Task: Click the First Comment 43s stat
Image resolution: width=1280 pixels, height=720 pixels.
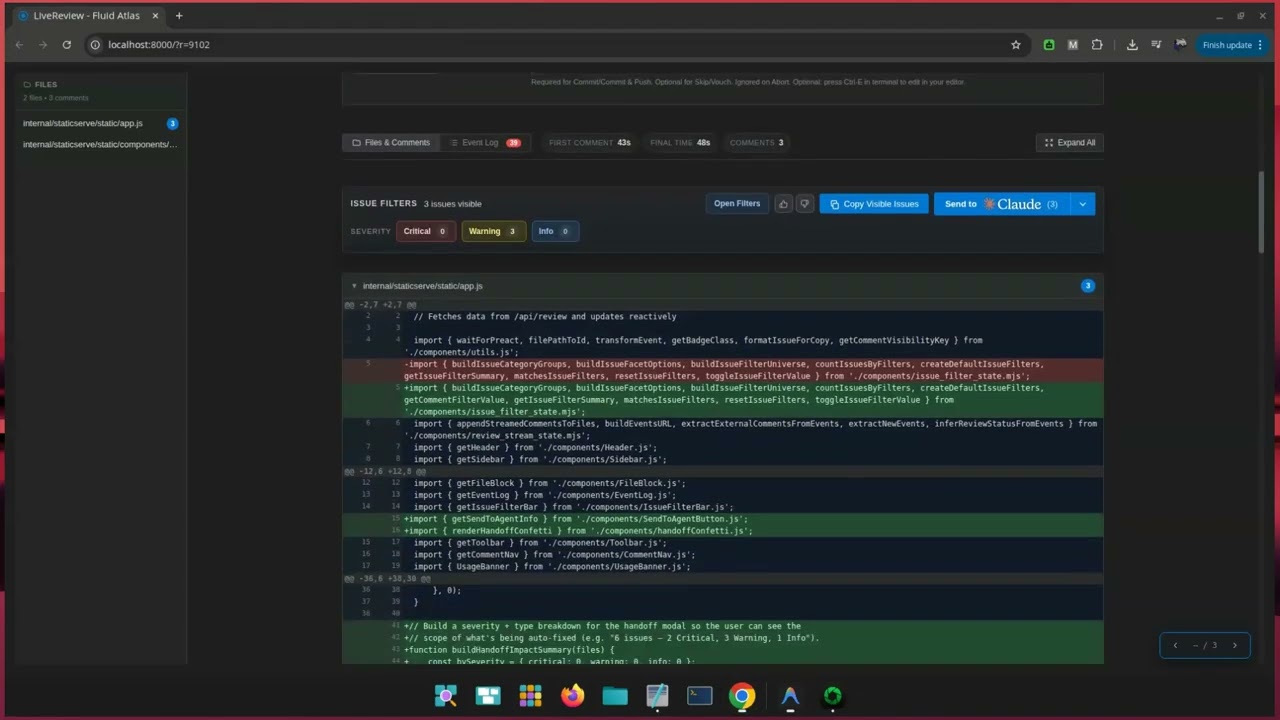Action: tap(590, 143)
